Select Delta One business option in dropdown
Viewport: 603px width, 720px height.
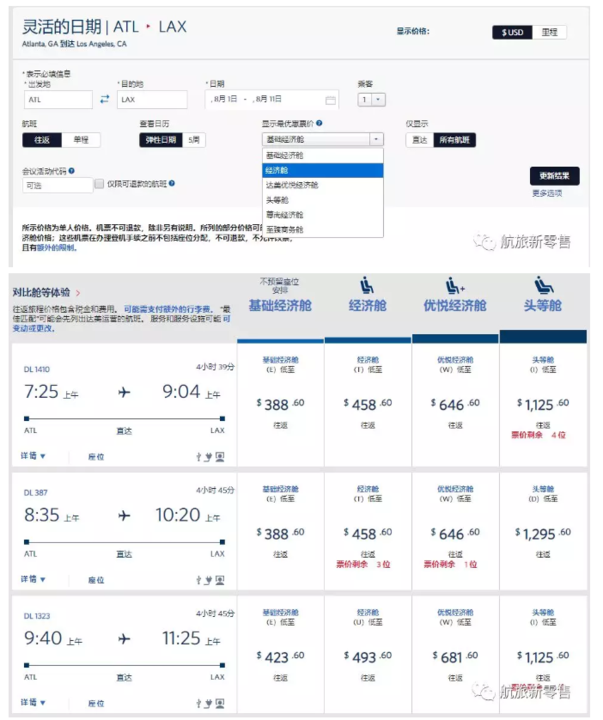point(322,230)
